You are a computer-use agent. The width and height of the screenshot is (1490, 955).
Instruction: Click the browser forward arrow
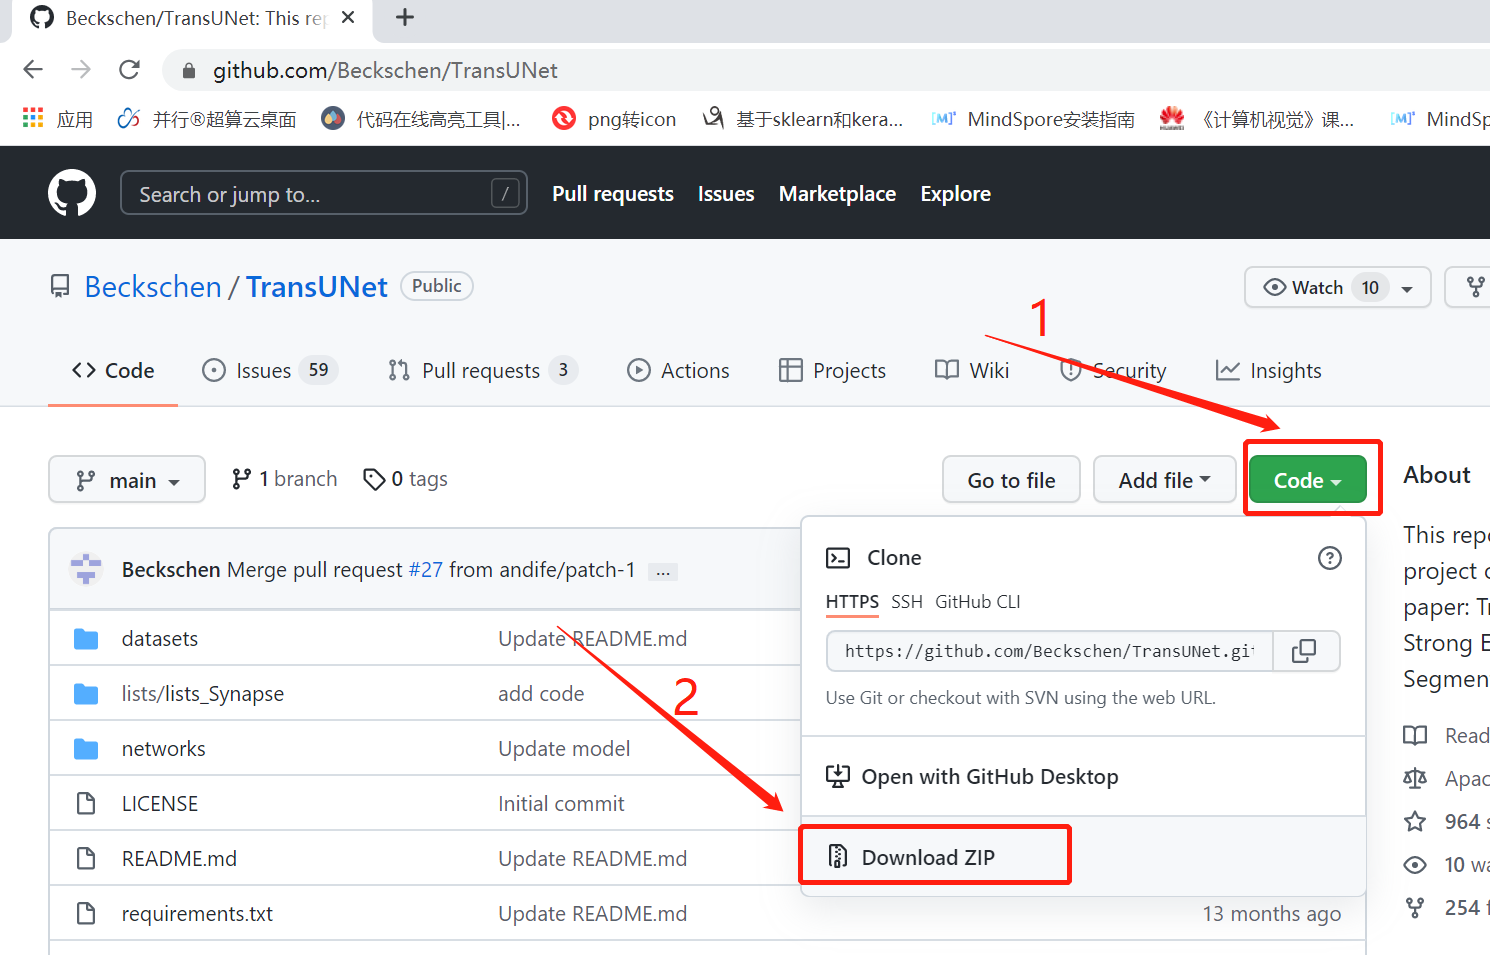pos(81,69)
